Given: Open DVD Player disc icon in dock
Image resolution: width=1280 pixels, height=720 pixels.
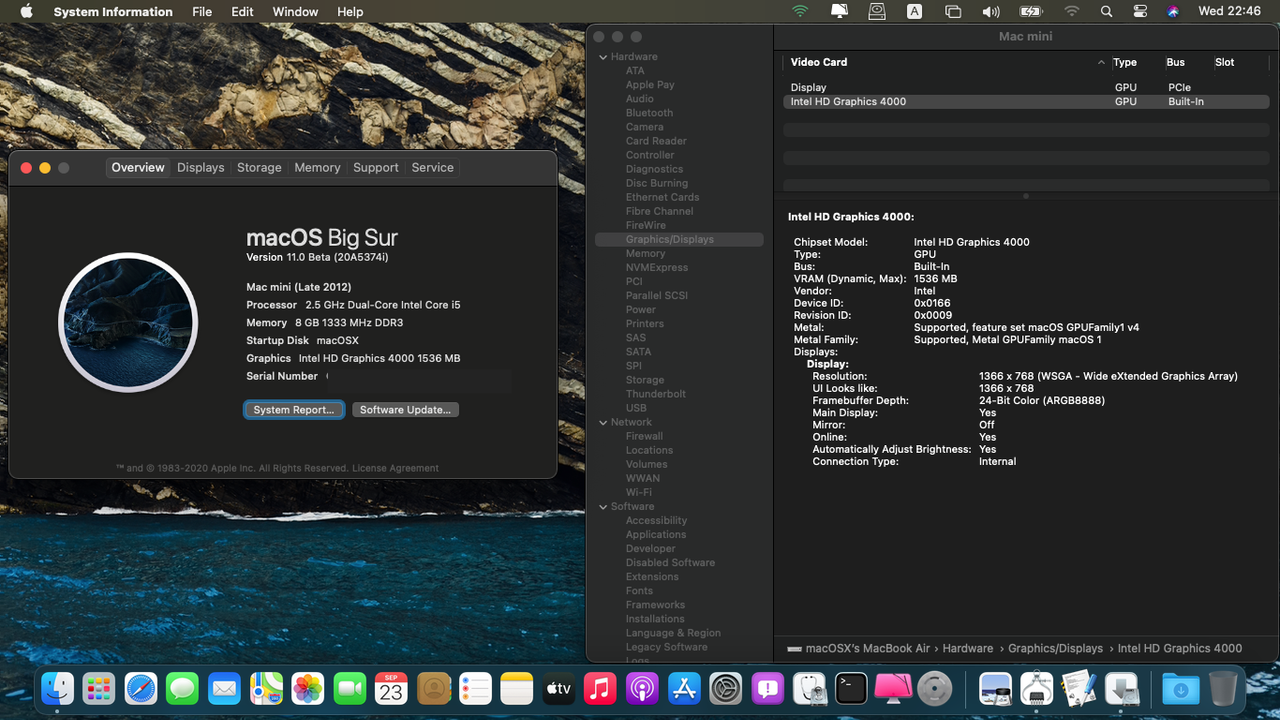Looking at the screenshot, I should click(935, 688).
